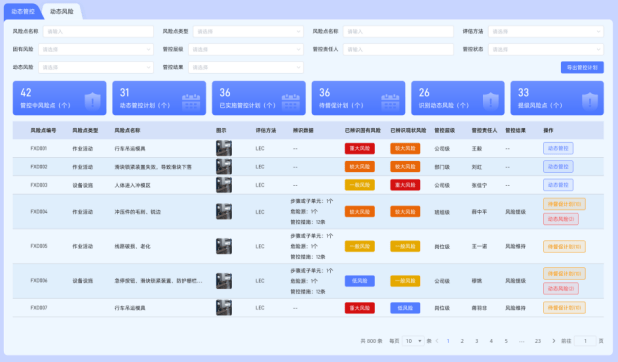Click 动态管控 button for FXD002

click(558, 166)
